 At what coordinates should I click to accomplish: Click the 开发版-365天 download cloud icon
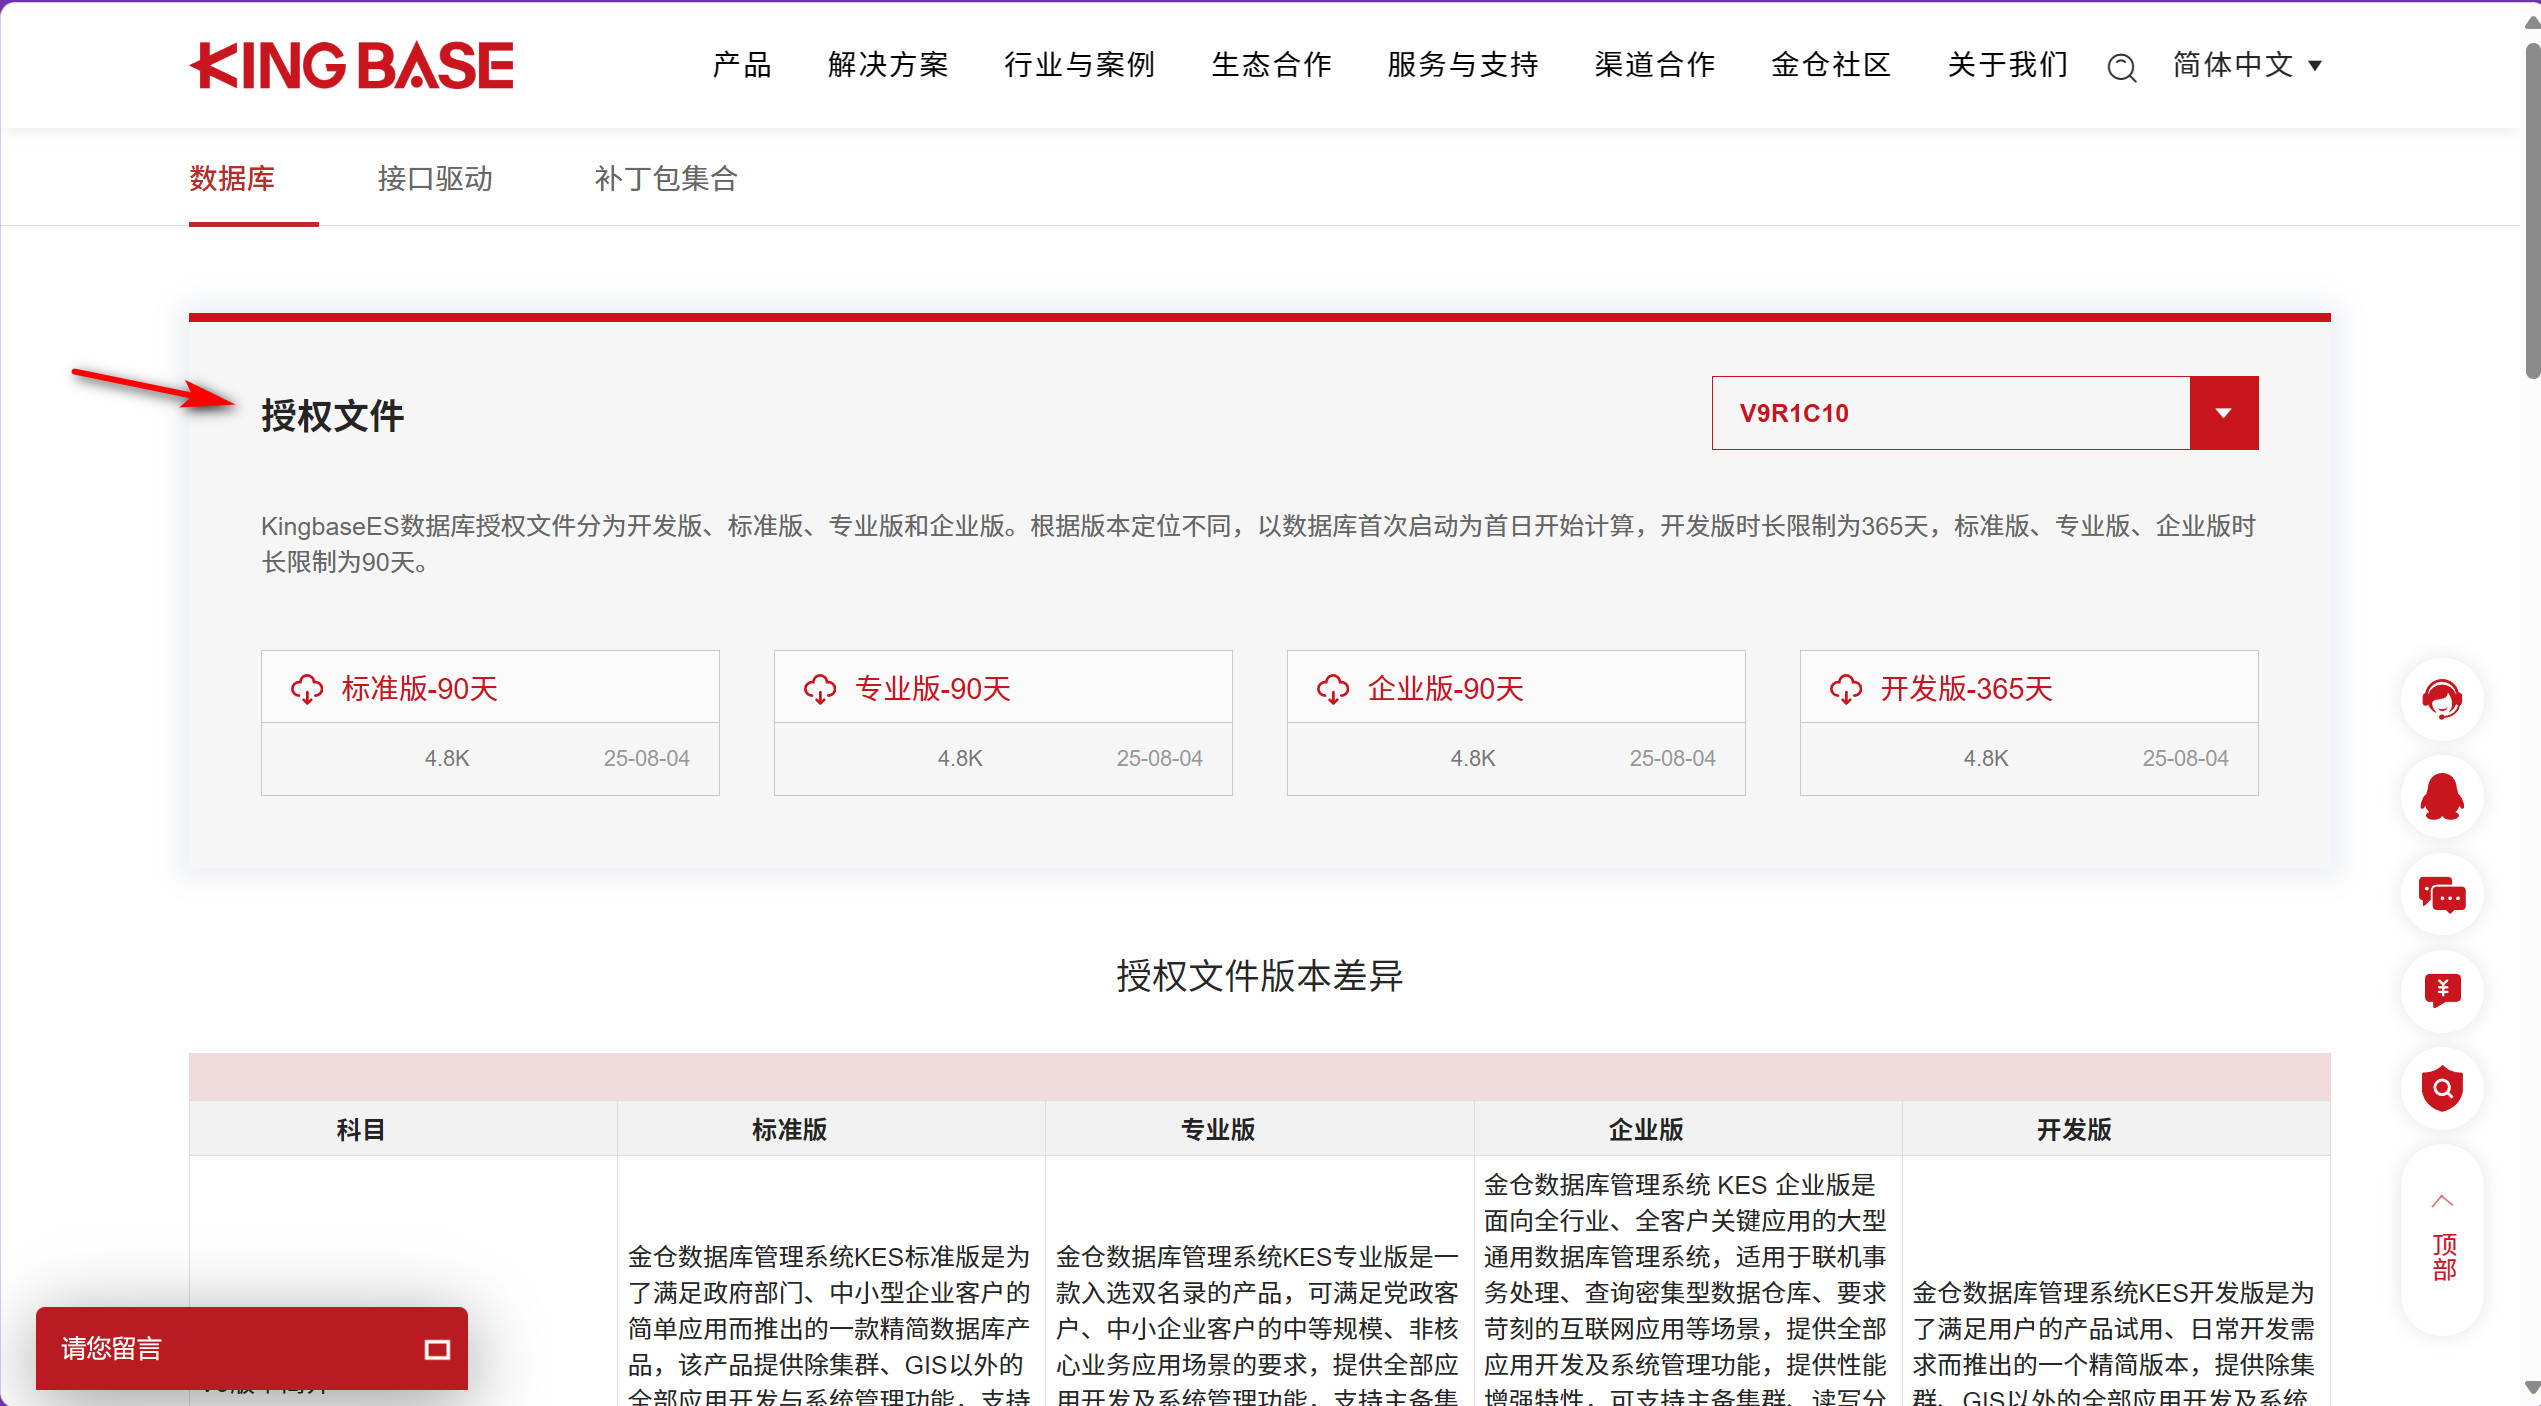pyautogui.click(x=1845, y=689)
